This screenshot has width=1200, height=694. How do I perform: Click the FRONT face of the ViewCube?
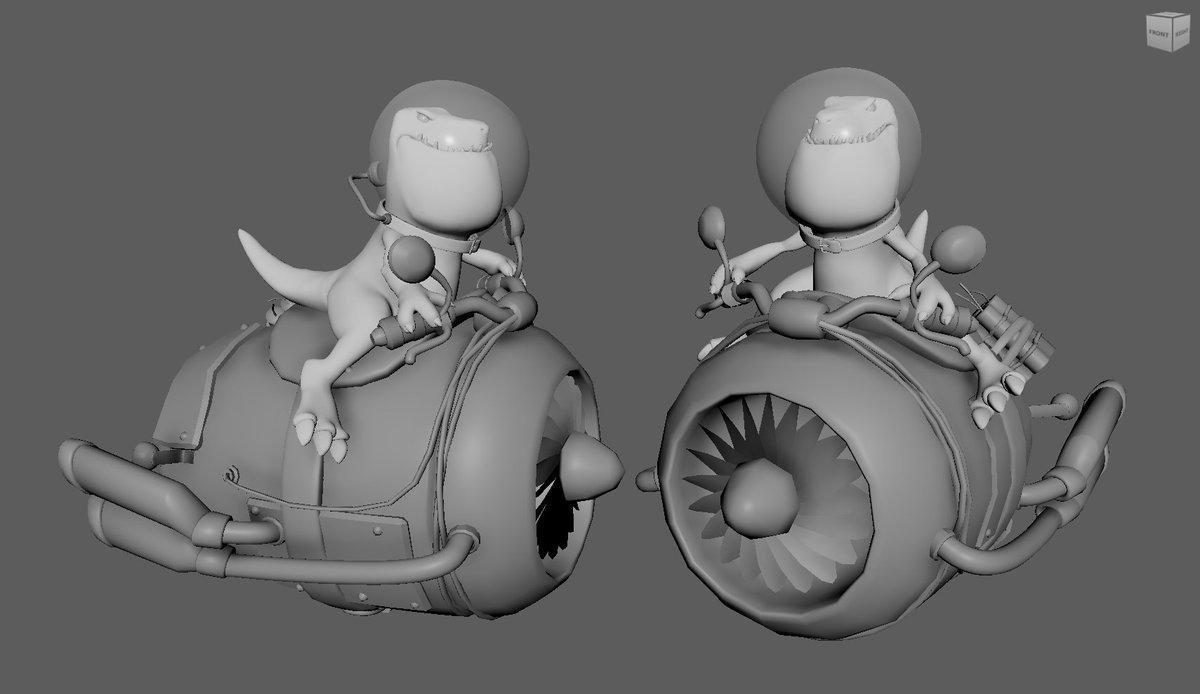pyautogui.click(x=1159, y=33)
